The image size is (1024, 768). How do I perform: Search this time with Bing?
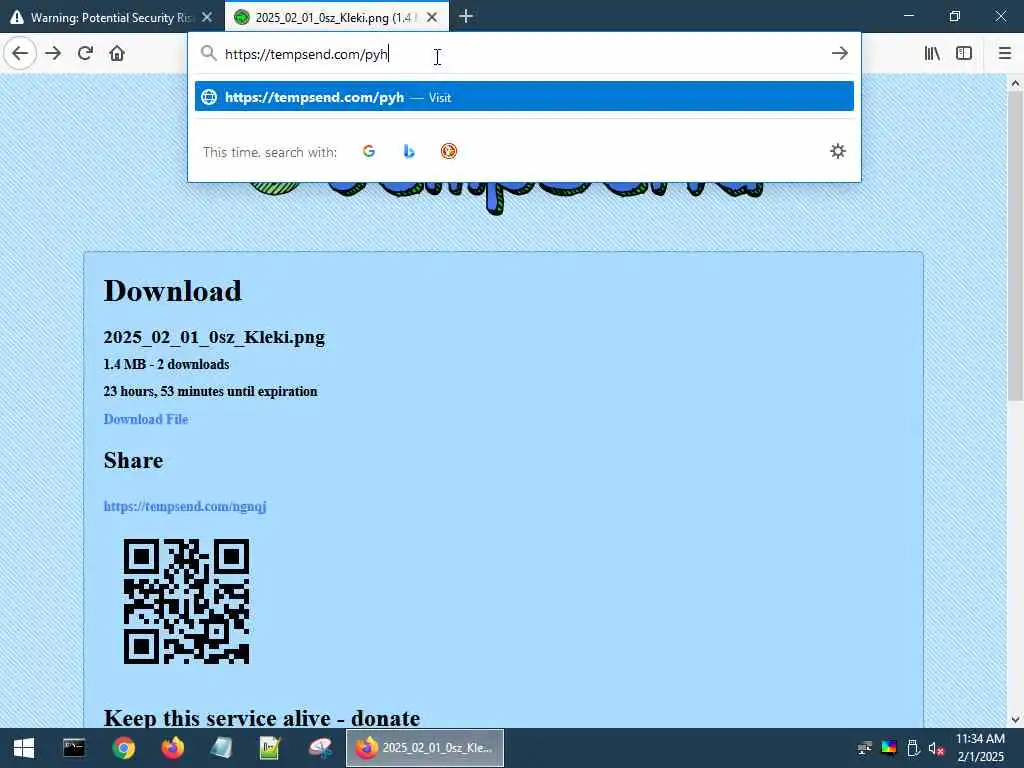pyautogui.click(x=409, y=152)
